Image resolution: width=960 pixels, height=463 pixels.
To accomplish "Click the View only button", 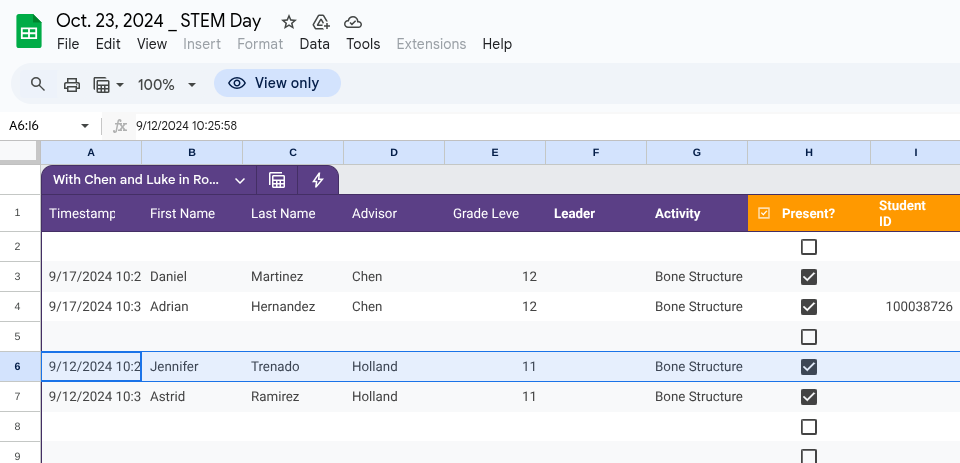I will pos(277,83).
